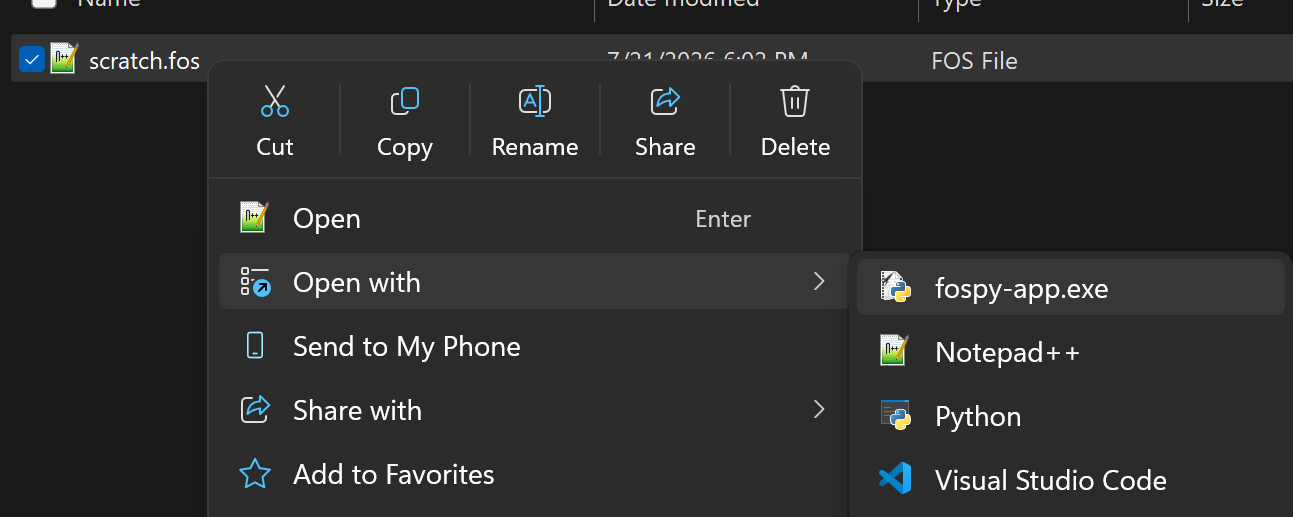This screenshot has width=1293, height=517.
Task: Click the Python app icon in the submenu
Action: [895, 415]
